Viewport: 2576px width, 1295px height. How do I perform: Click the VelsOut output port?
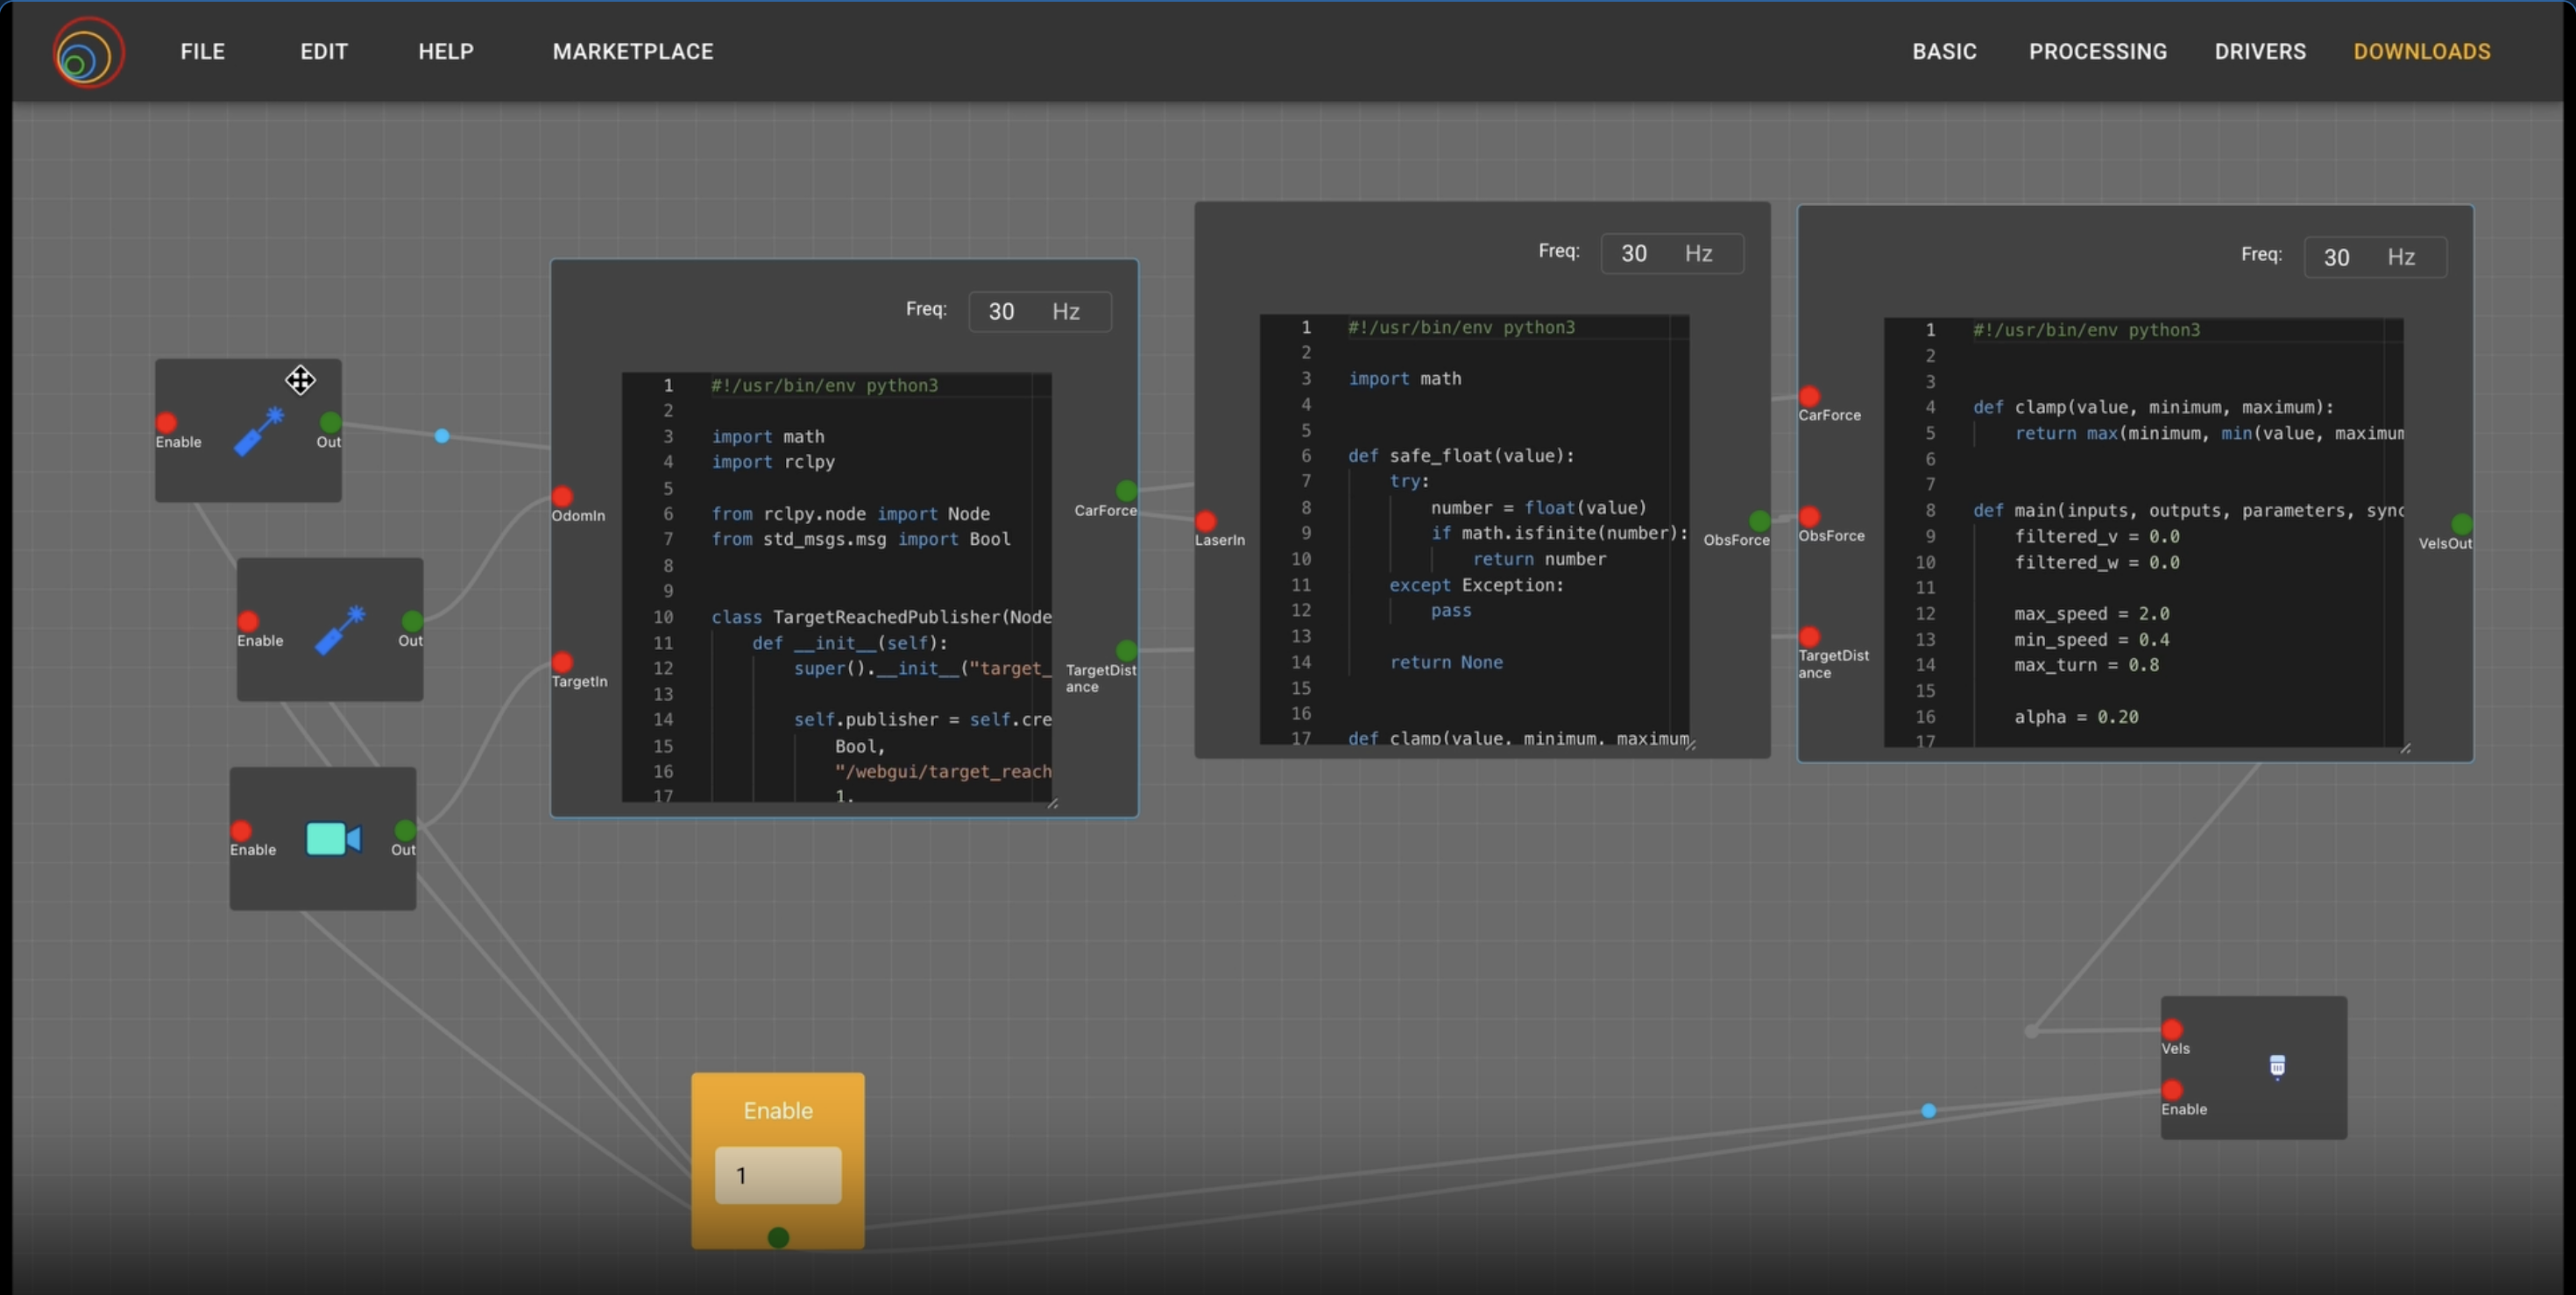(2462, 524)
